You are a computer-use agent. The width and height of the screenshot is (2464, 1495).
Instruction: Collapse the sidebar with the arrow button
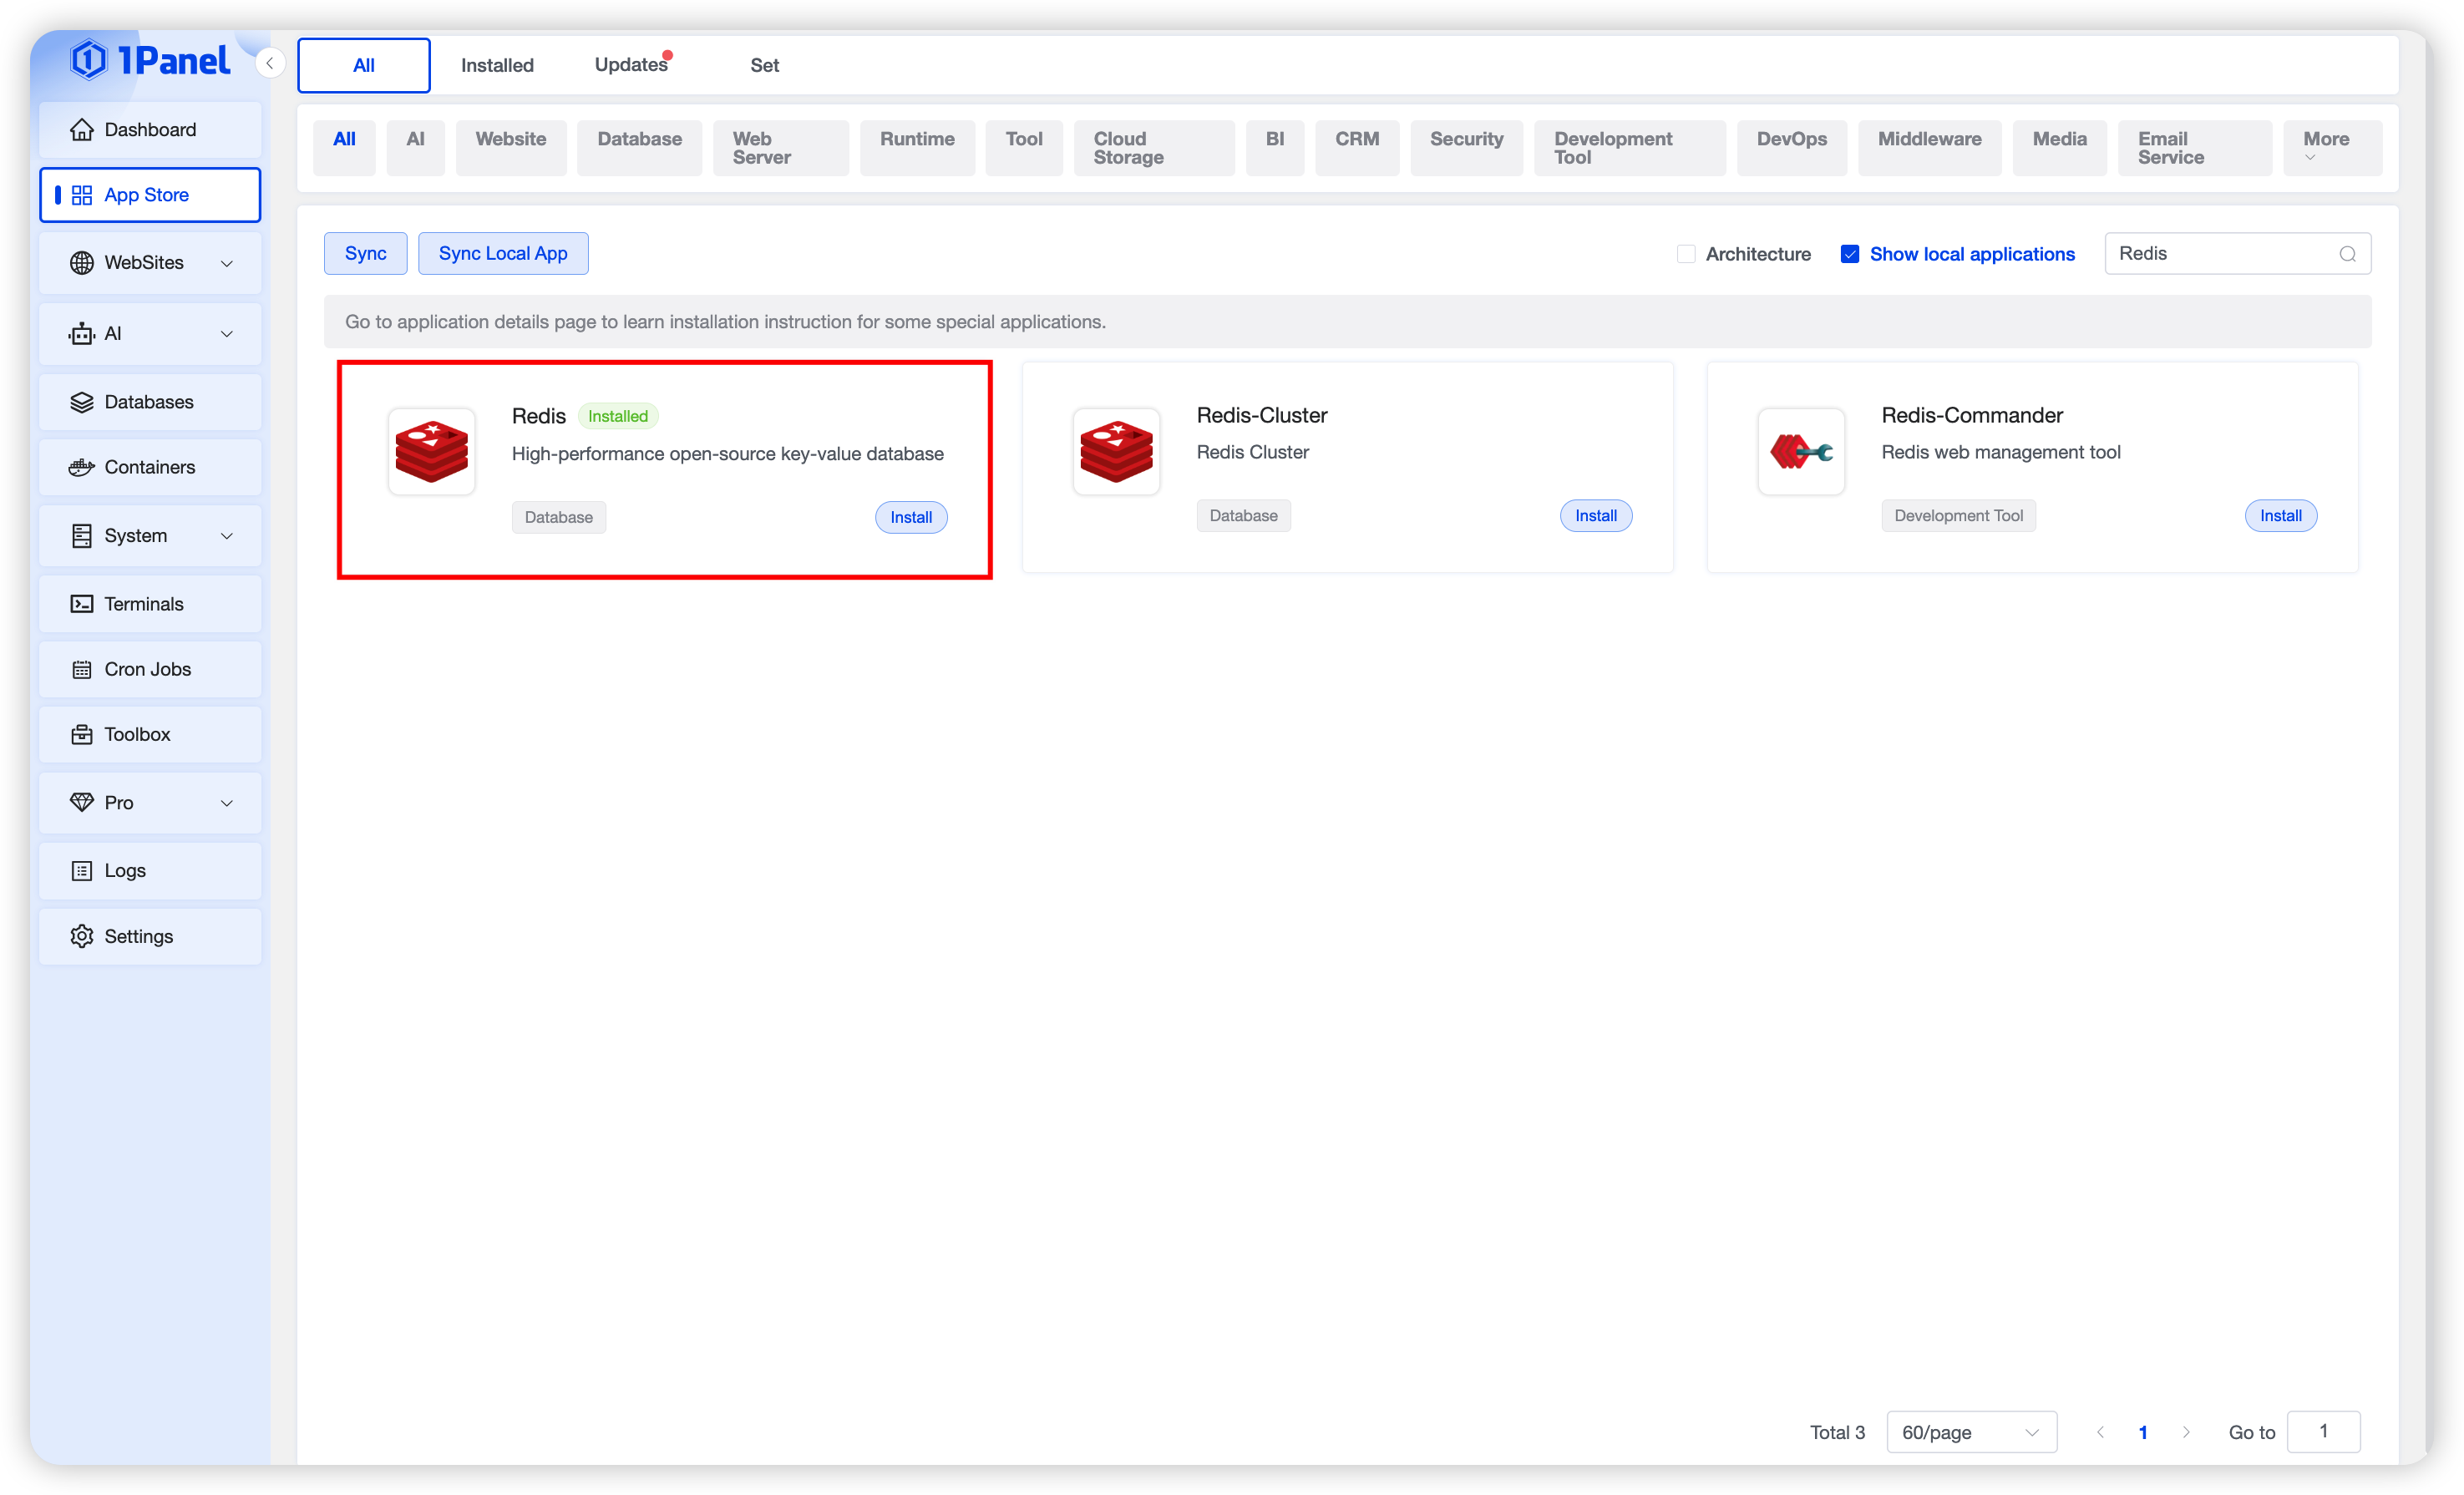click(269, 63)
